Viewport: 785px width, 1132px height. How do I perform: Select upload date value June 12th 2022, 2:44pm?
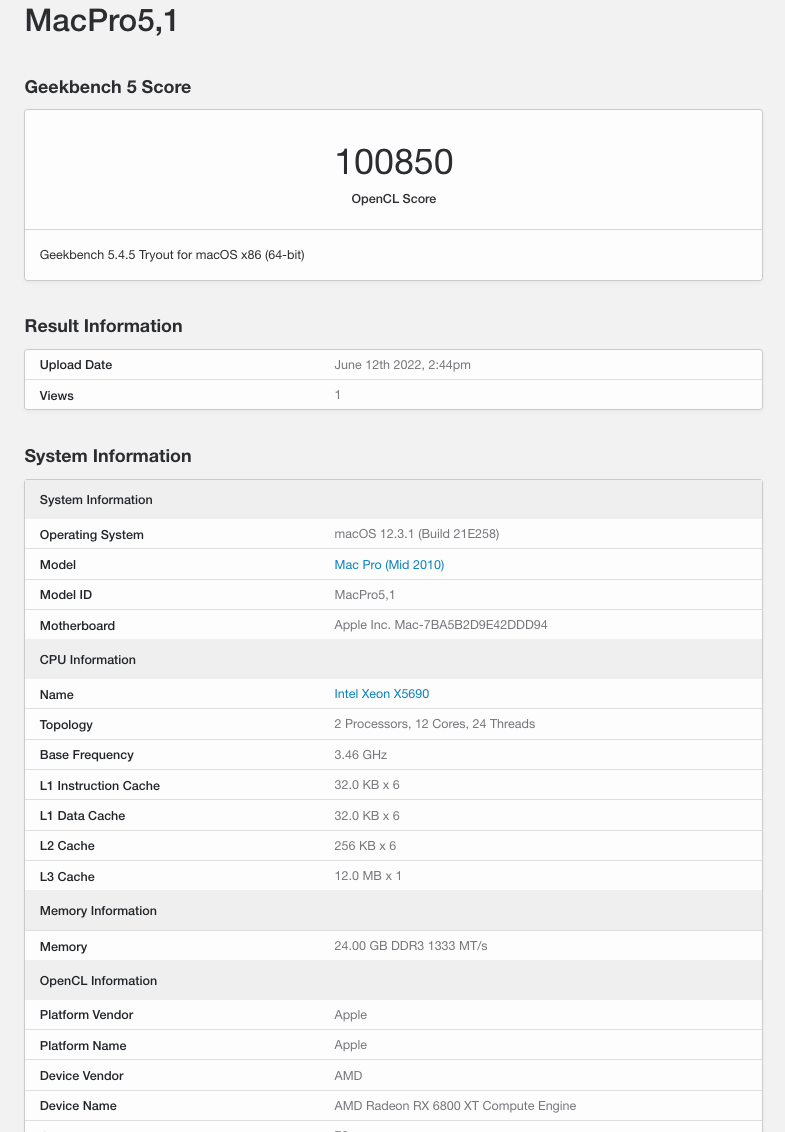coord(402,365)
